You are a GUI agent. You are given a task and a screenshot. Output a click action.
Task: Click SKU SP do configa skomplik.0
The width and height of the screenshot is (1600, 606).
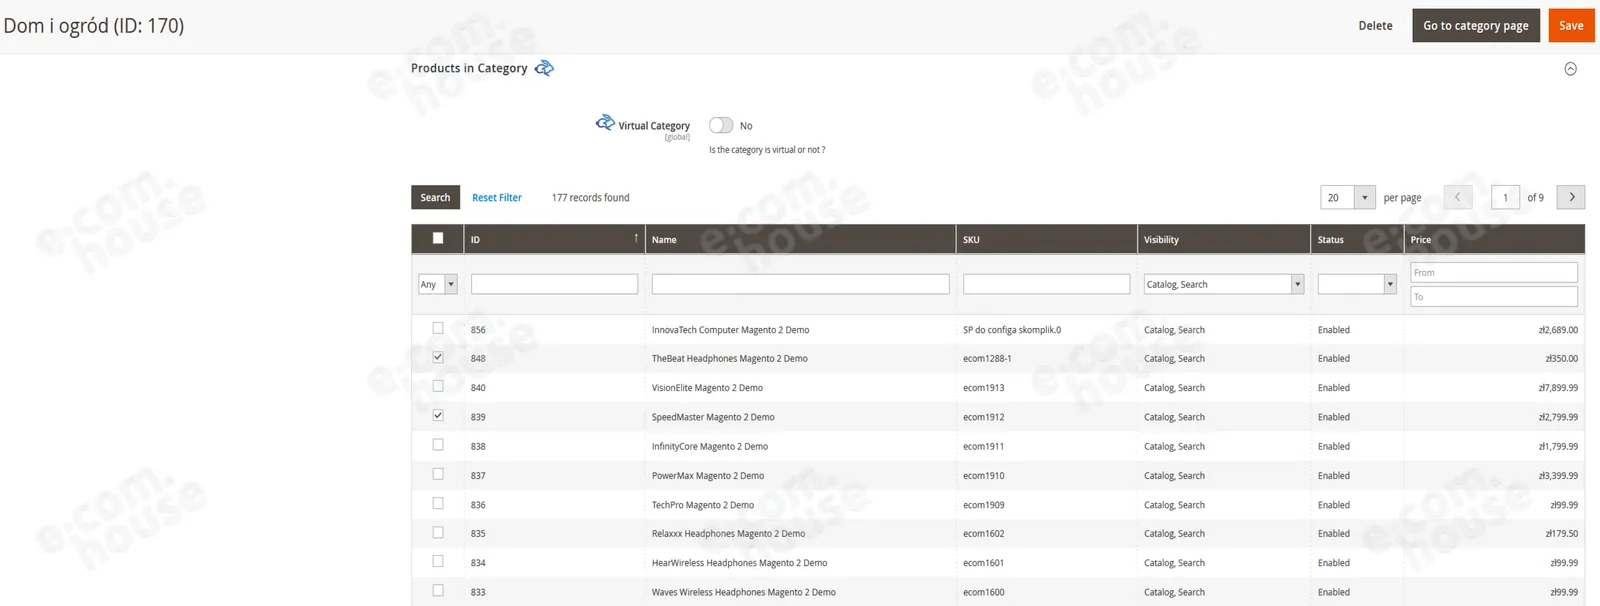[1012, 330]
